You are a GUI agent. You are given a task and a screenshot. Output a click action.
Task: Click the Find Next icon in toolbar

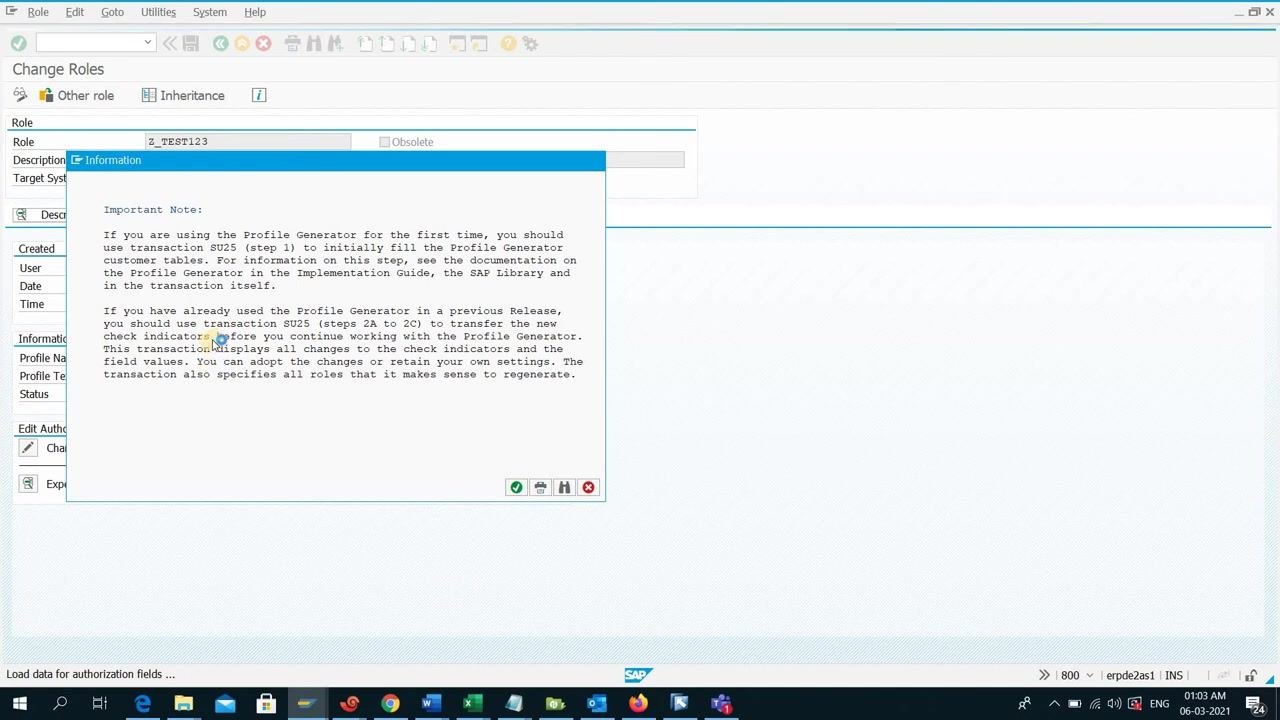click(x=335, y=43)
